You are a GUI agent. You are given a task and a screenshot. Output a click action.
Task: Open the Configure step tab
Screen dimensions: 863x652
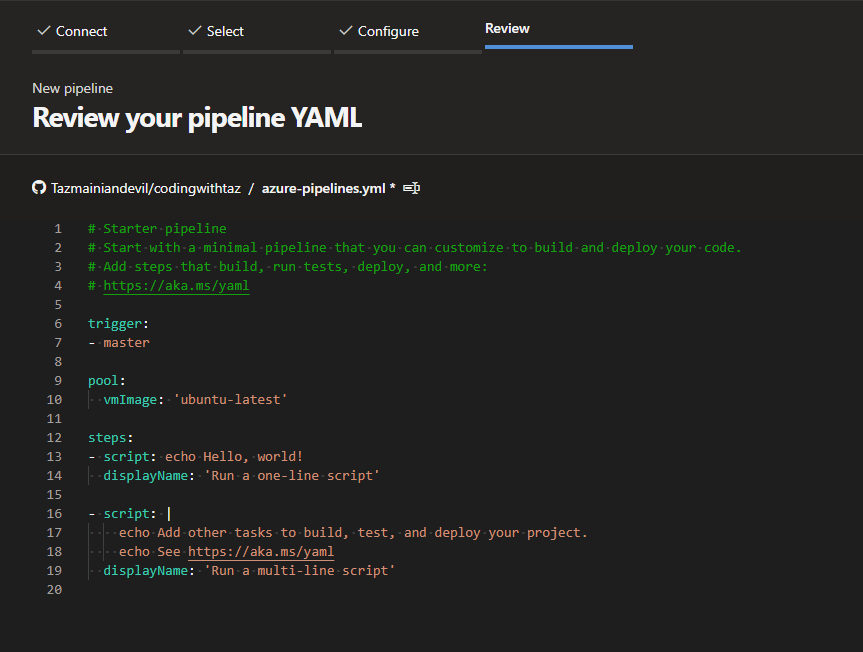coord(388,31)
